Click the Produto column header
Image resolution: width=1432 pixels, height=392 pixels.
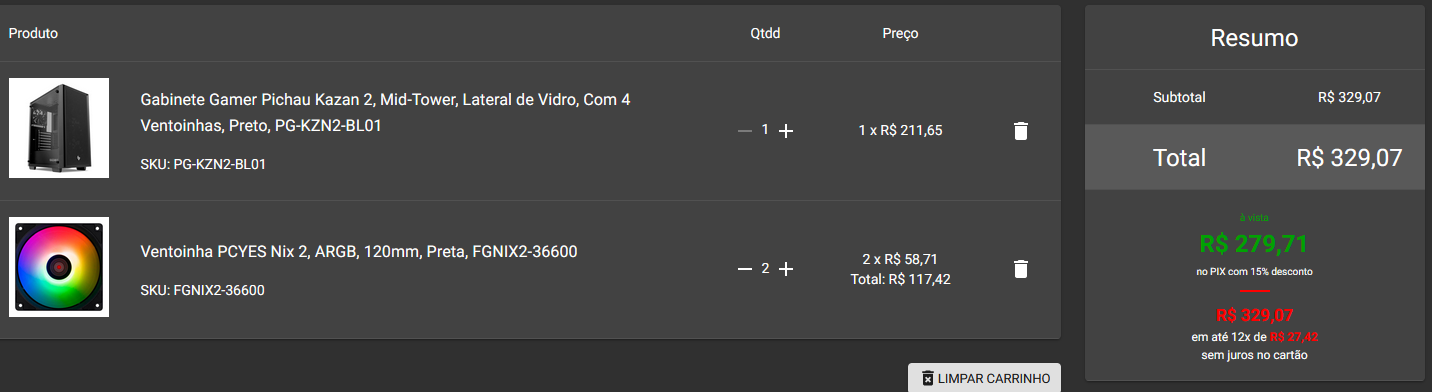(33, 33)
